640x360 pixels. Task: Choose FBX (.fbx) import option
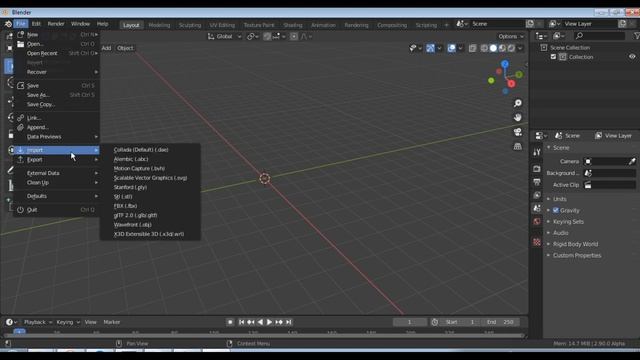[125, 206]
